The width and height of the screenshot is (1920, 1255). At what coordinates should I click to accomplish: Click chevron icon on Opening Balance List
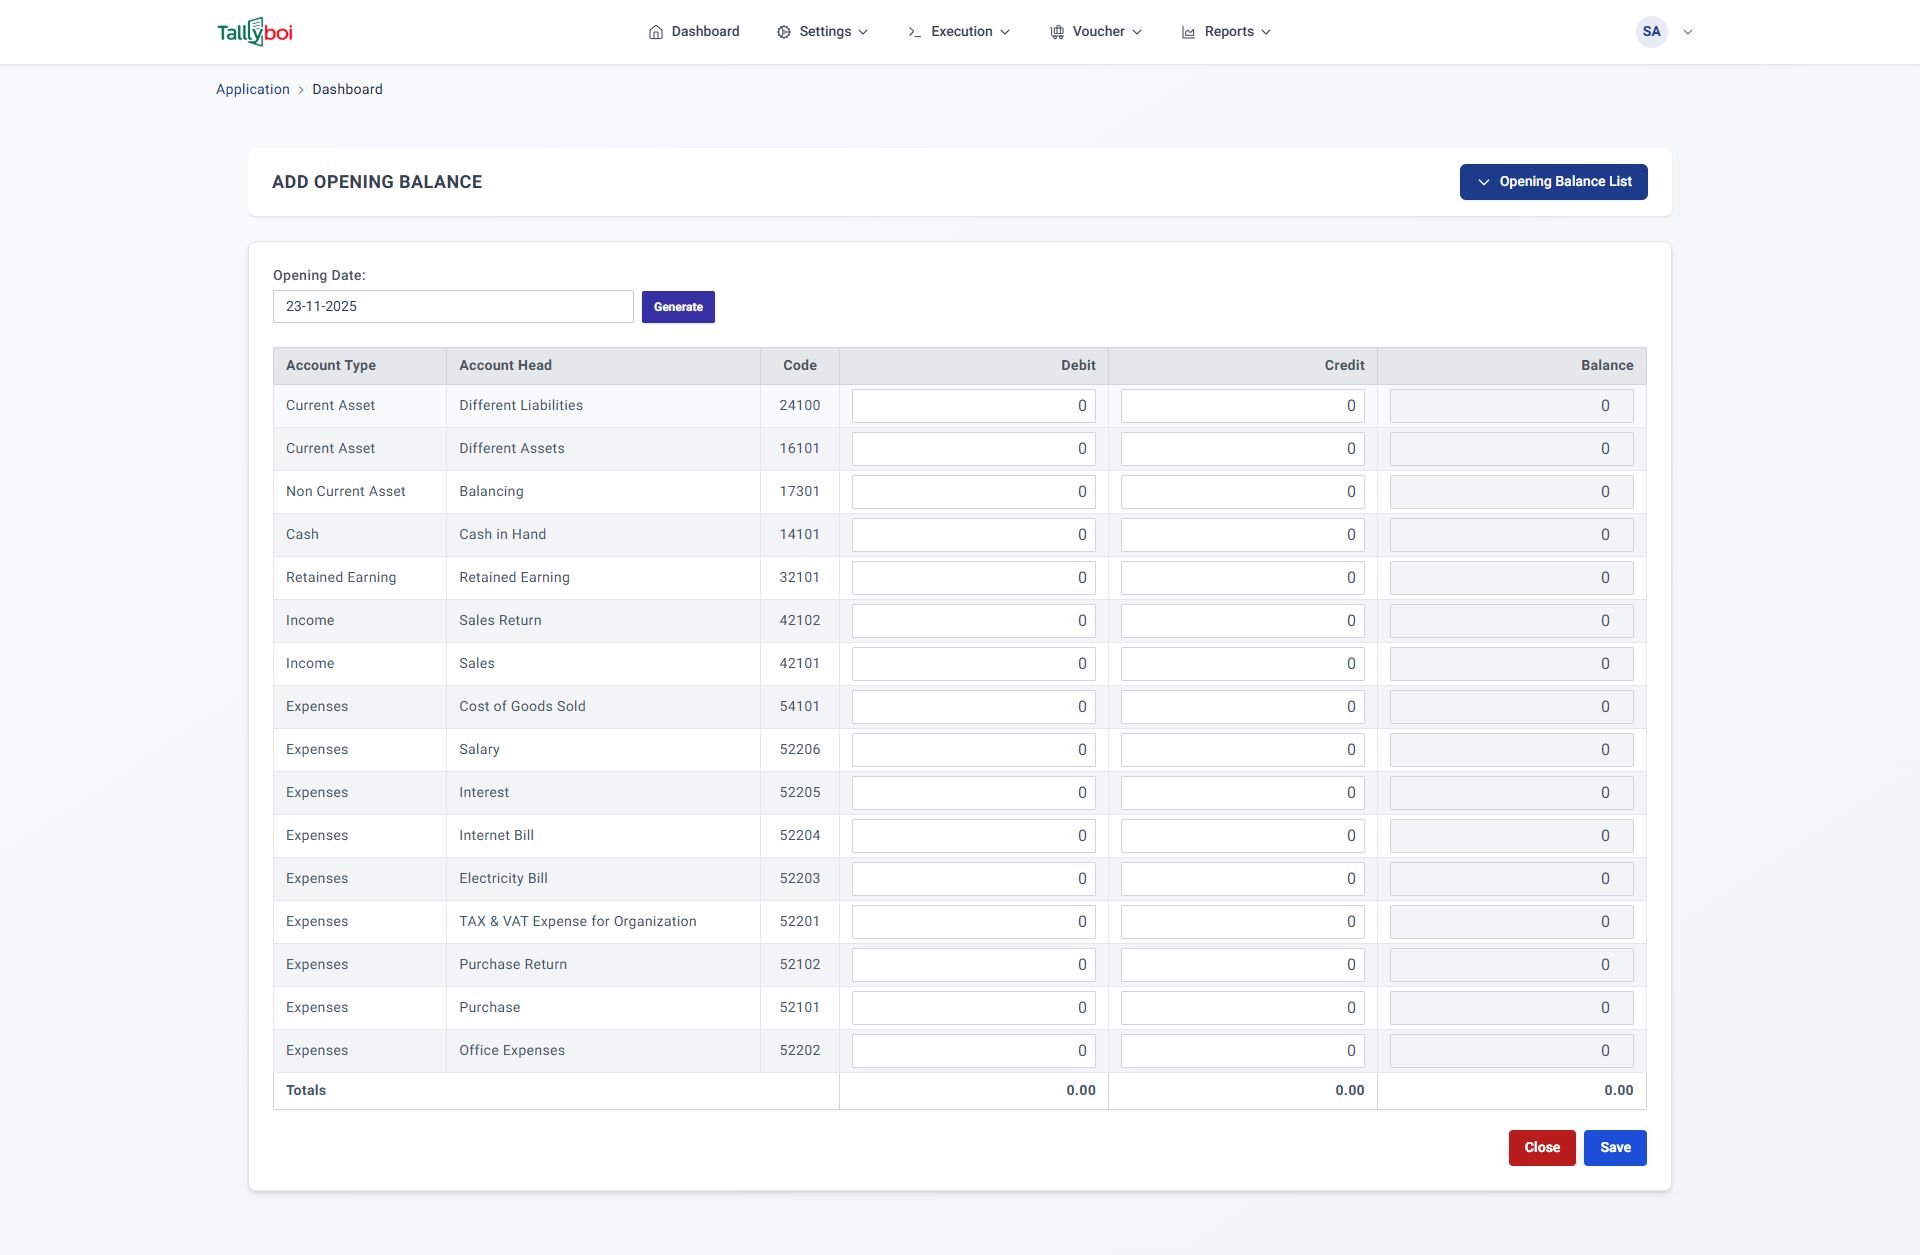[x=1484, y=182]
